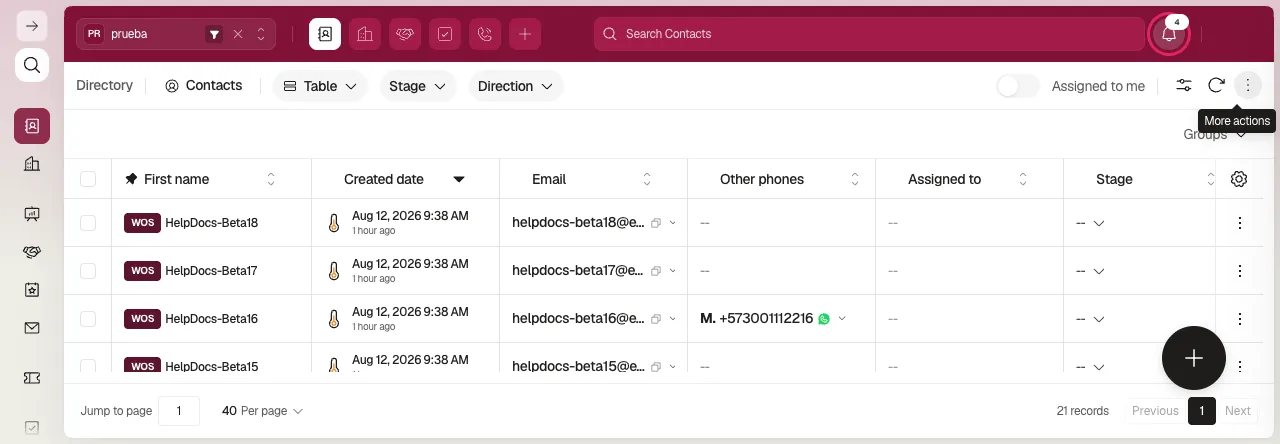Image resolution: width=1280 pixels, height=444 pixels.
Task: Select the Tasks checkmark tab in the top bar
Action: [x=445, y=34]
